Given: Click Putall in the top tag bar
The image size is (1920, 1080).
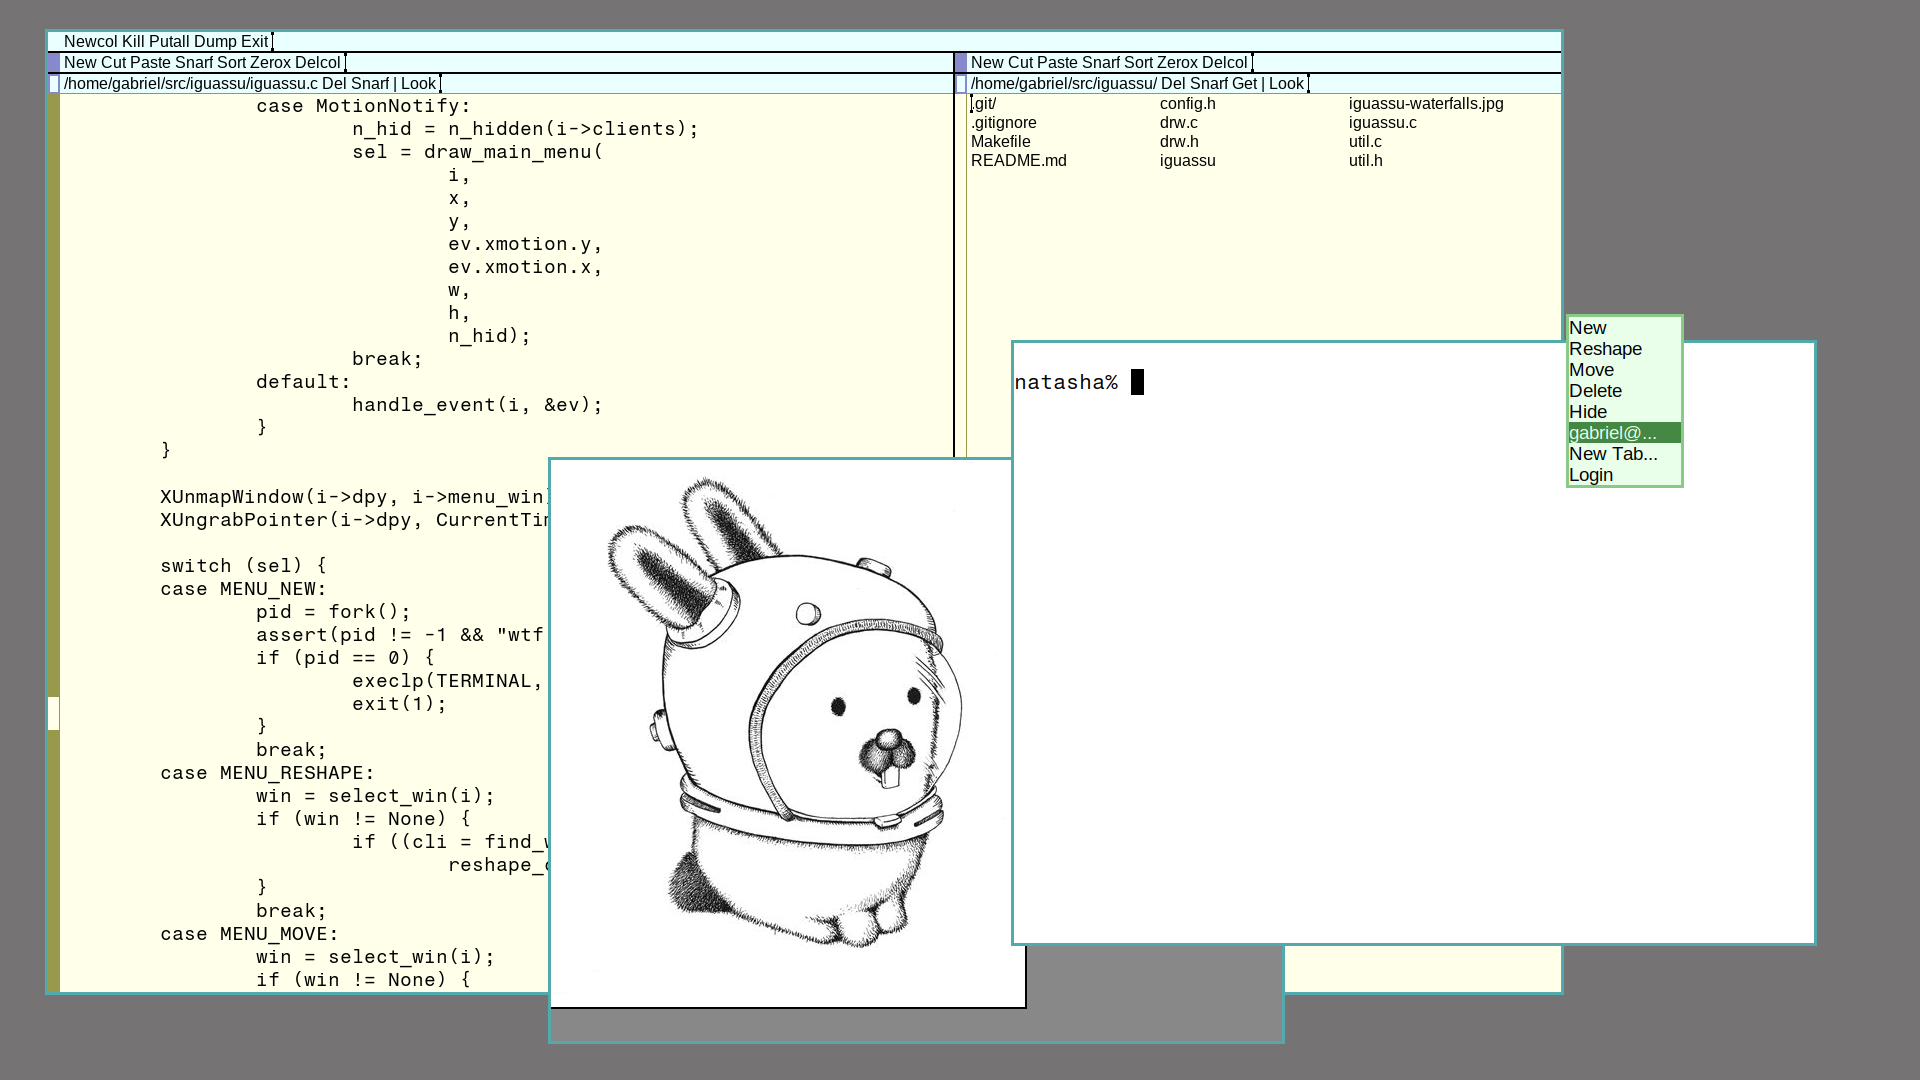Looking at the screenshot, I should click(x=169, y=42).
